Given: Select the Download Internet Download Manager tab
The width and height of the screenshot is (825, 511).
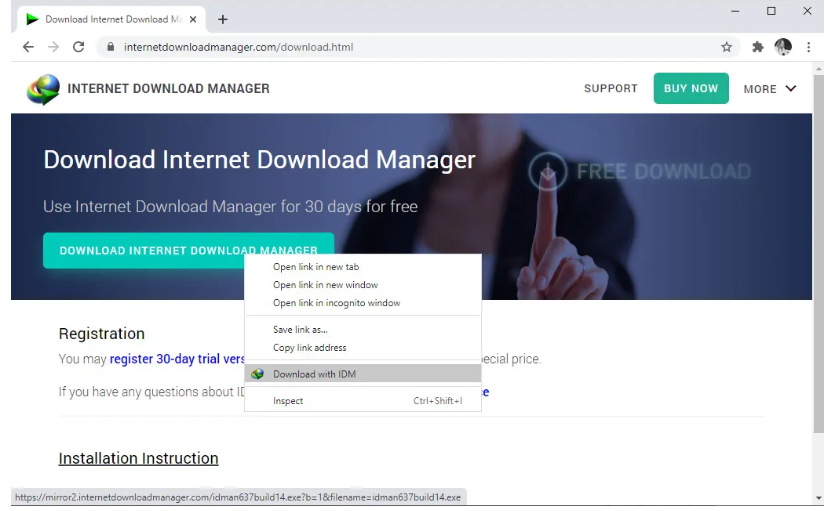Looking at the screenshot, I should click(x=110, y=19).
